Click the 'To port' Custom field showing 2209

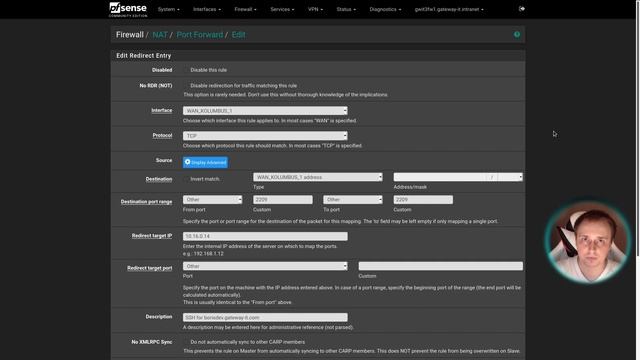pos(423,200)
